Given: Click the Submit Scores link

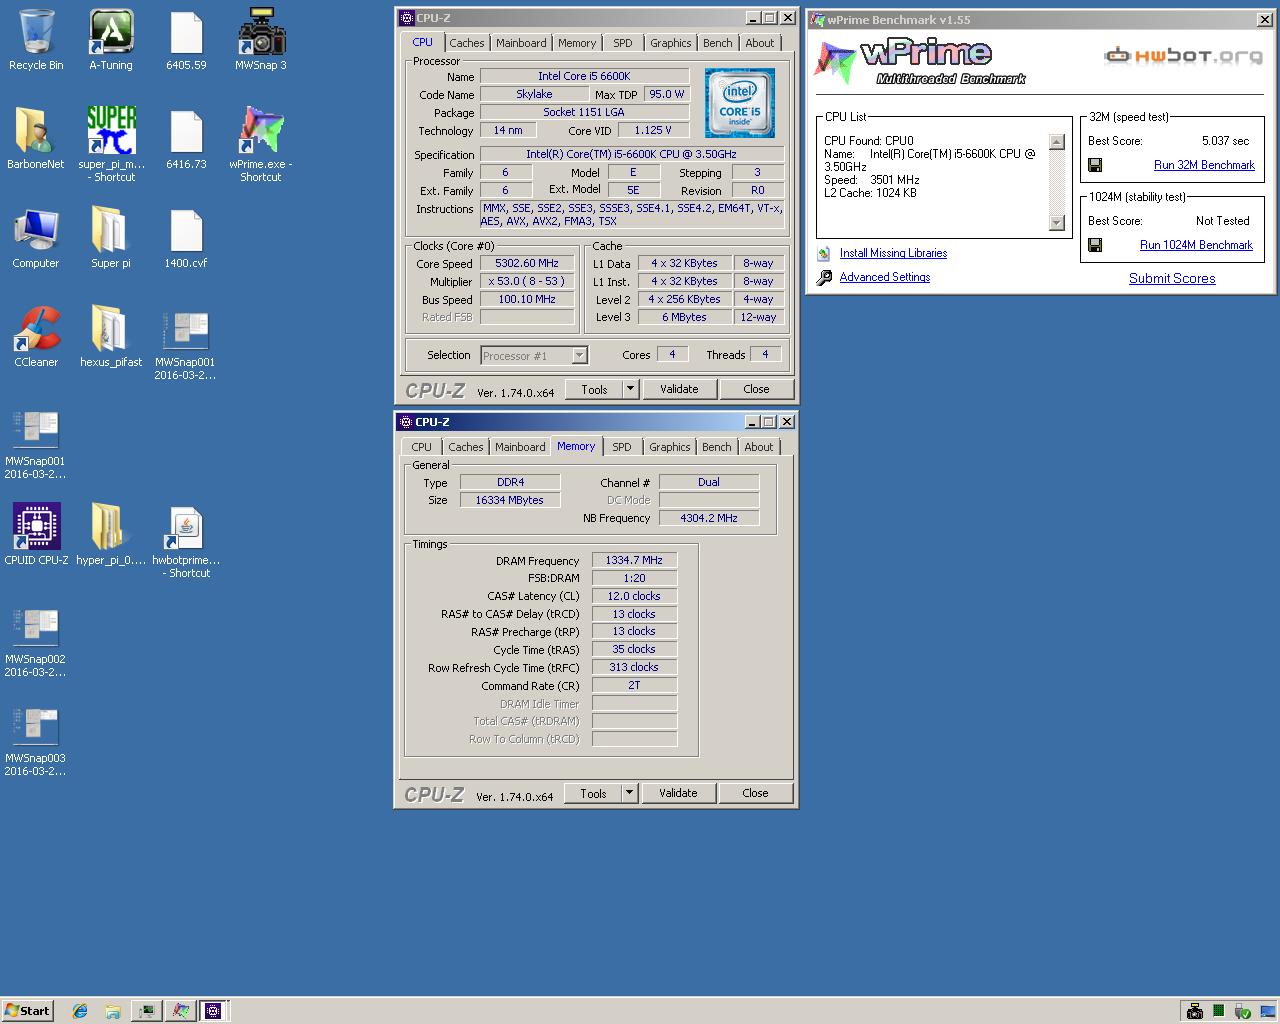Looking at the screenshot, I should coord(1172,279).
